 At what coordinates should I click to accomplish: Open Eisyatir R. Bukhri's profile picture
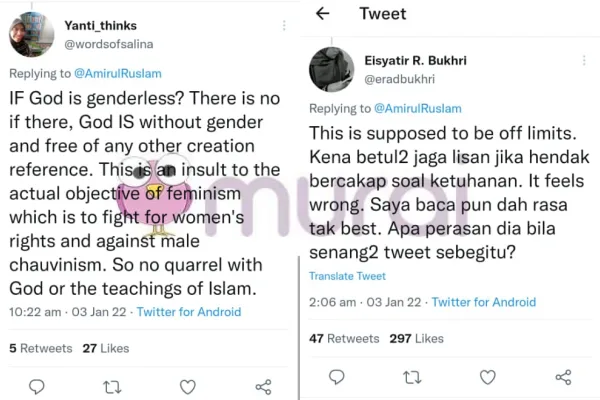[331, 69]
